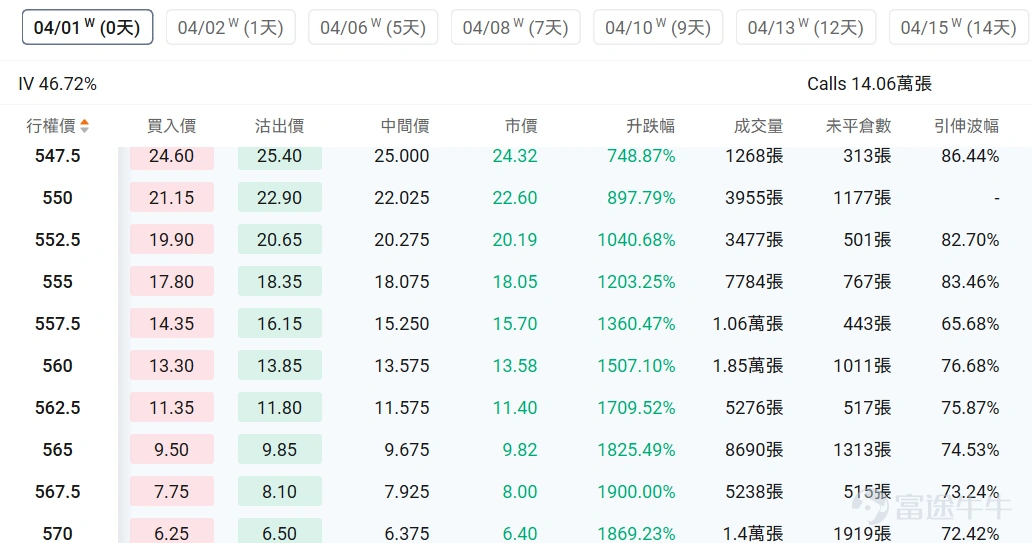Click ask price 20.65 for 552.5 strike
This screenshot has height=543, width=1032.
pos(280,240)
